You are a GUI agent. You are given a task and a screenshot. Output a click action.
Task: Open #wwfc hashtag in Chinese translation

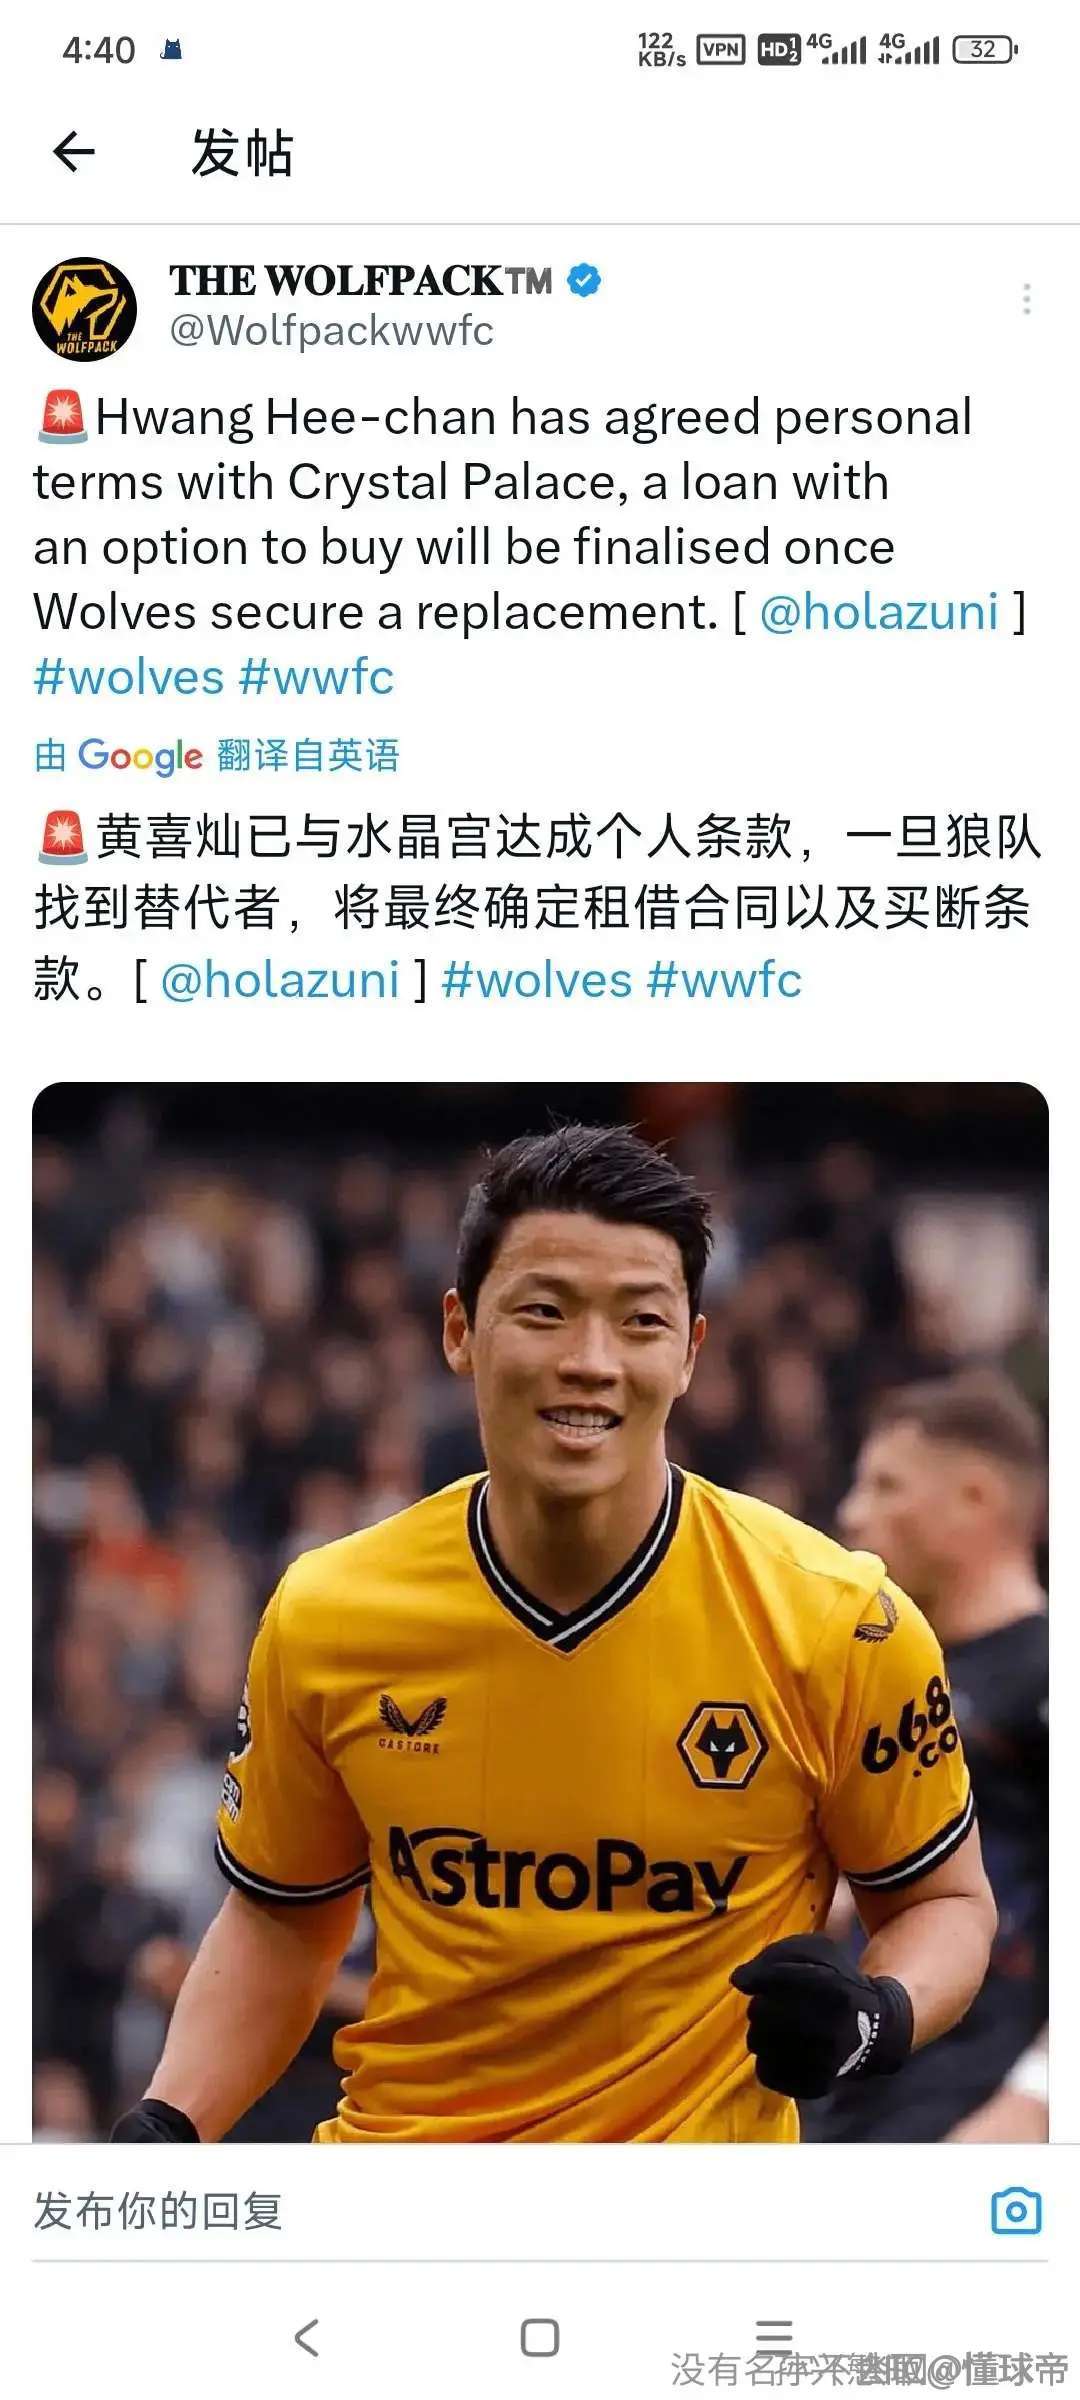click(724, 980)
